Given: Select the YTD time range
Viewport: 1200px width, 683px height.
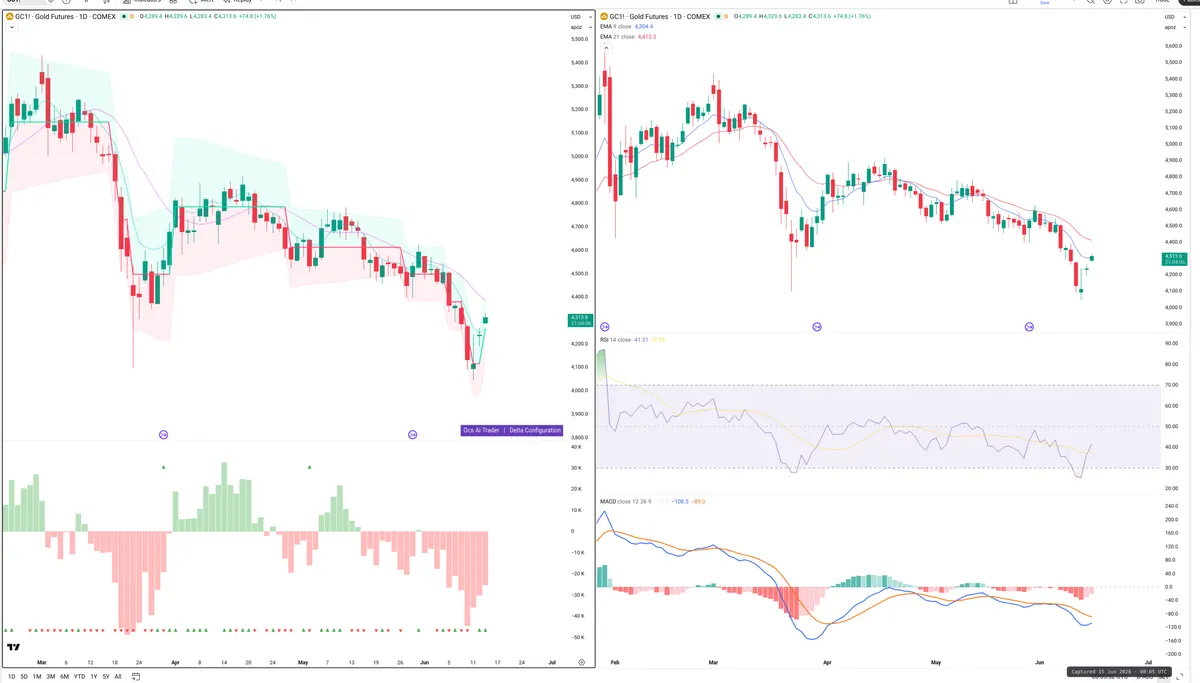Looking at the screenshot, I should pos(79,677).
